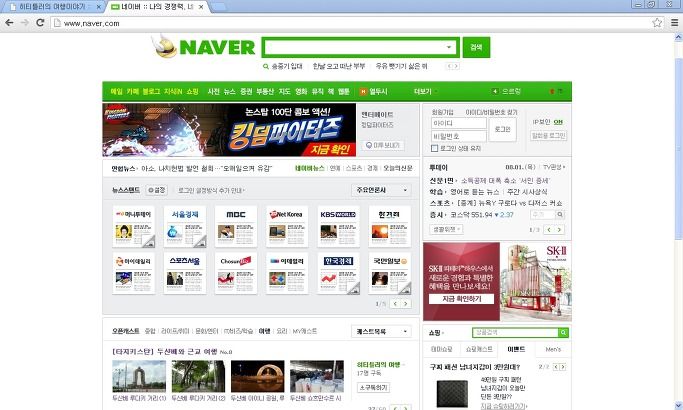This screenshot has height=410, width=683.
Task: Open the 한겨레 newsstand tile
Action: coord(389,227)
